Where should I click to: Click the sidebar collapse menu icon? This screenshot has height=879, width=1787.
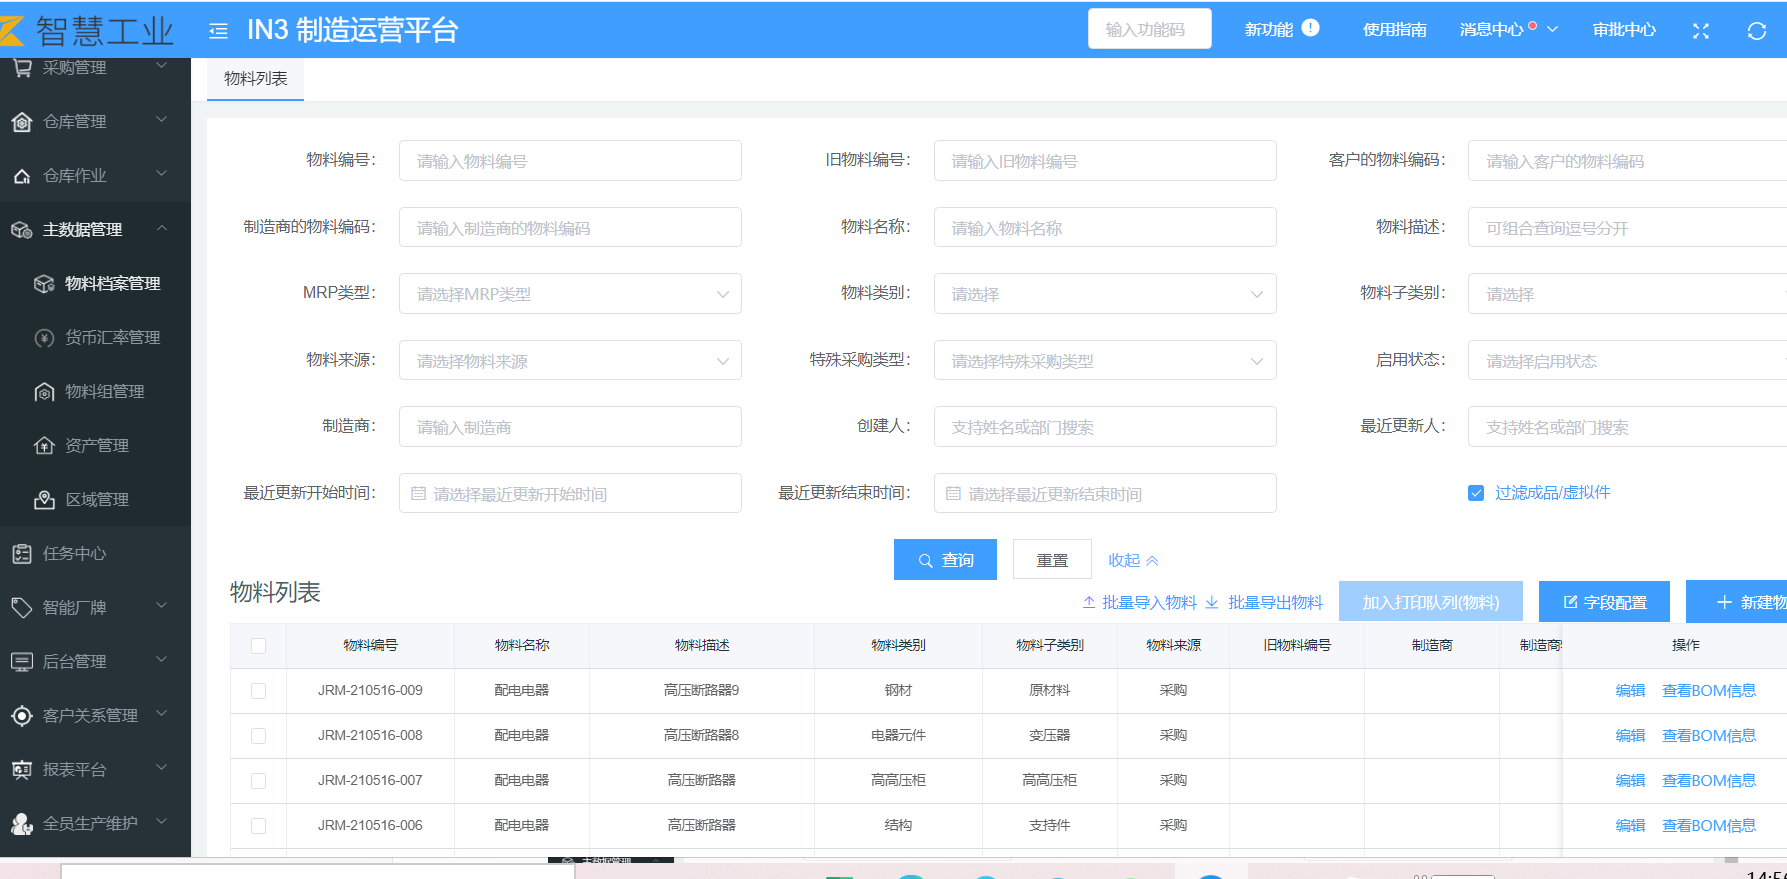pyautogui.click(x=218, y=31)
